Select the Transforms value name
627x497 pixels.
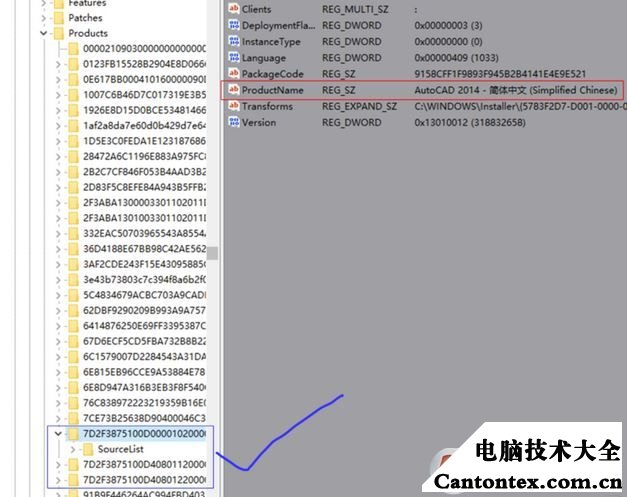click(x=267, y=106)
